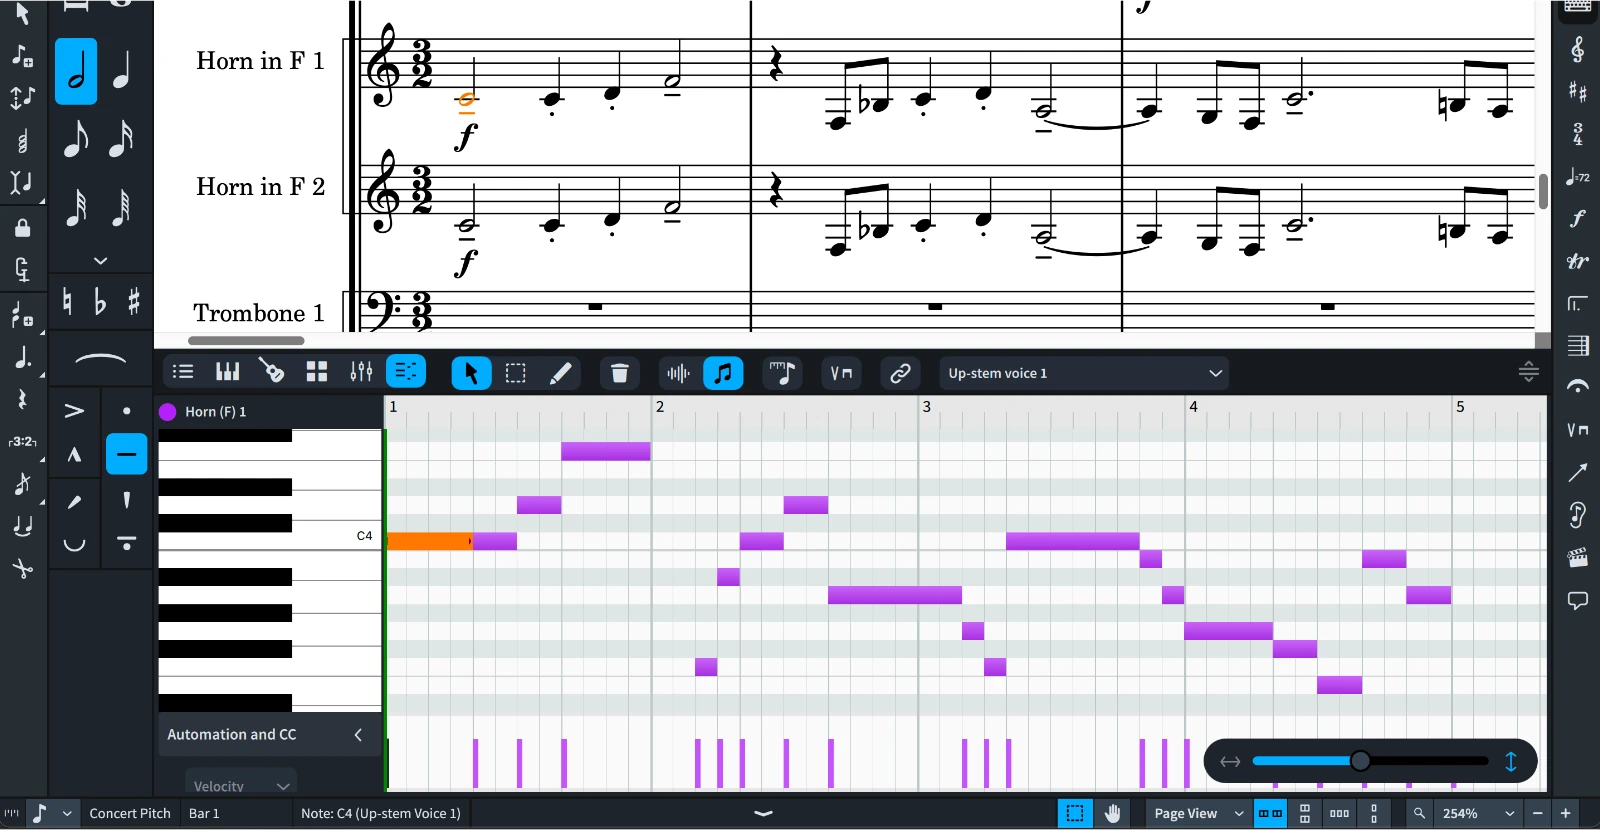1600x830 pixels.
Task: Toggle the tenuto articulation
Action: tap(126, 455)
